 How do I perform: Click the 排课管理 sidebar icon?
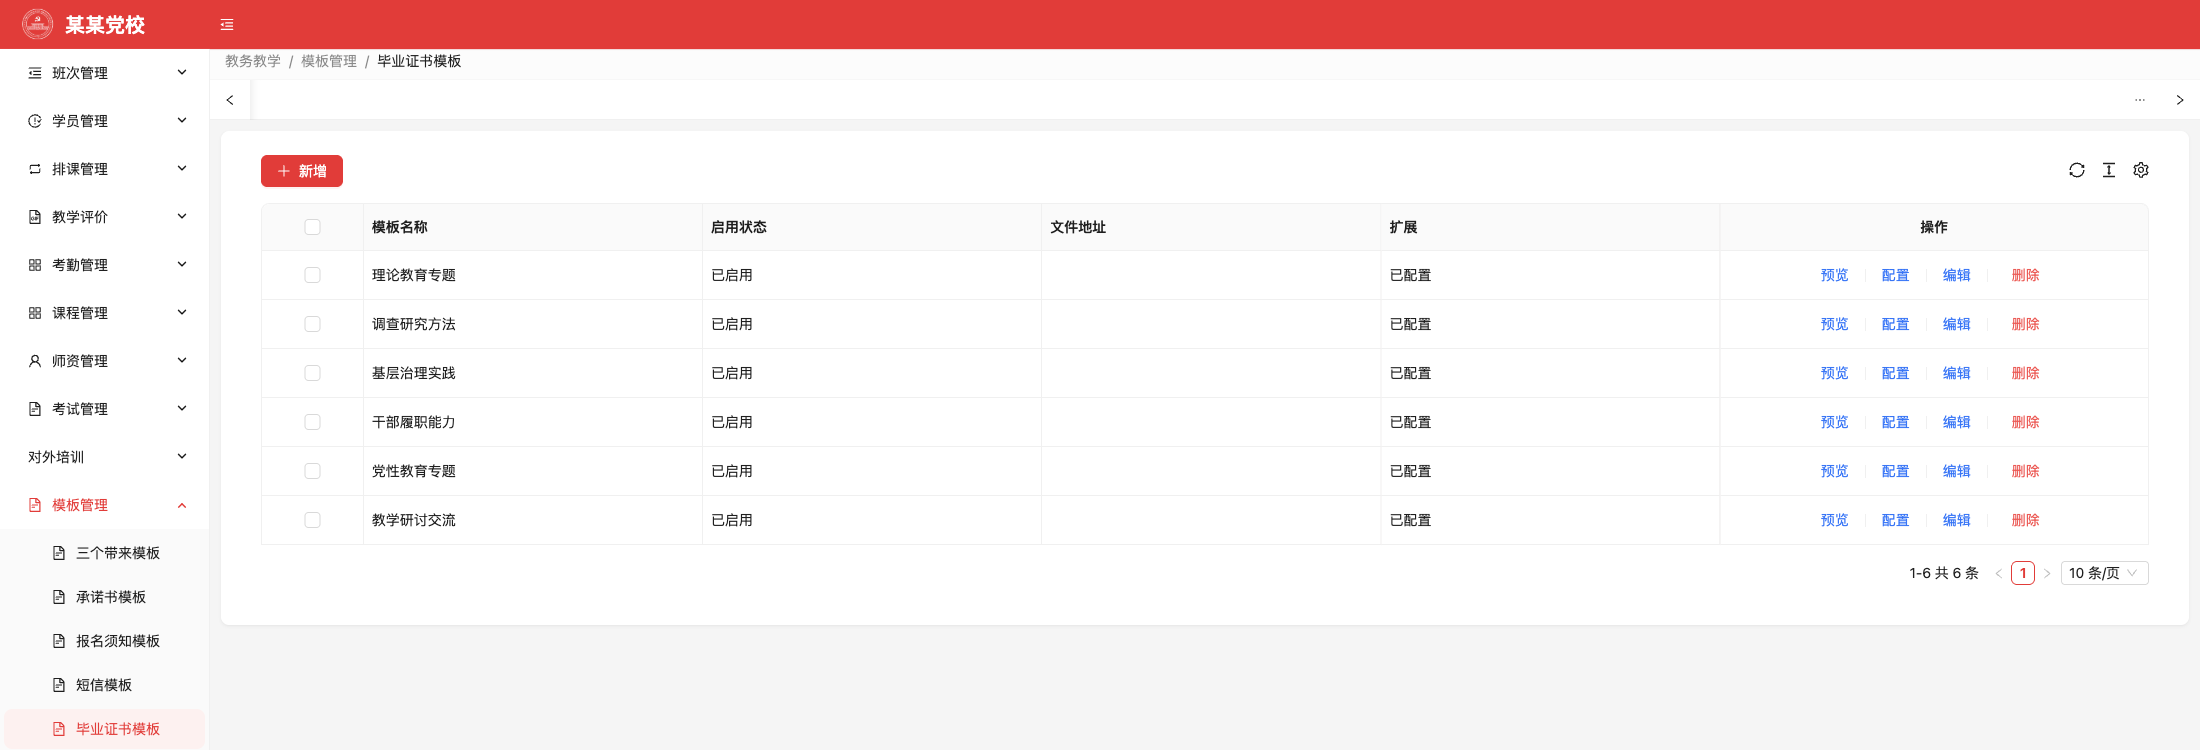35,169
